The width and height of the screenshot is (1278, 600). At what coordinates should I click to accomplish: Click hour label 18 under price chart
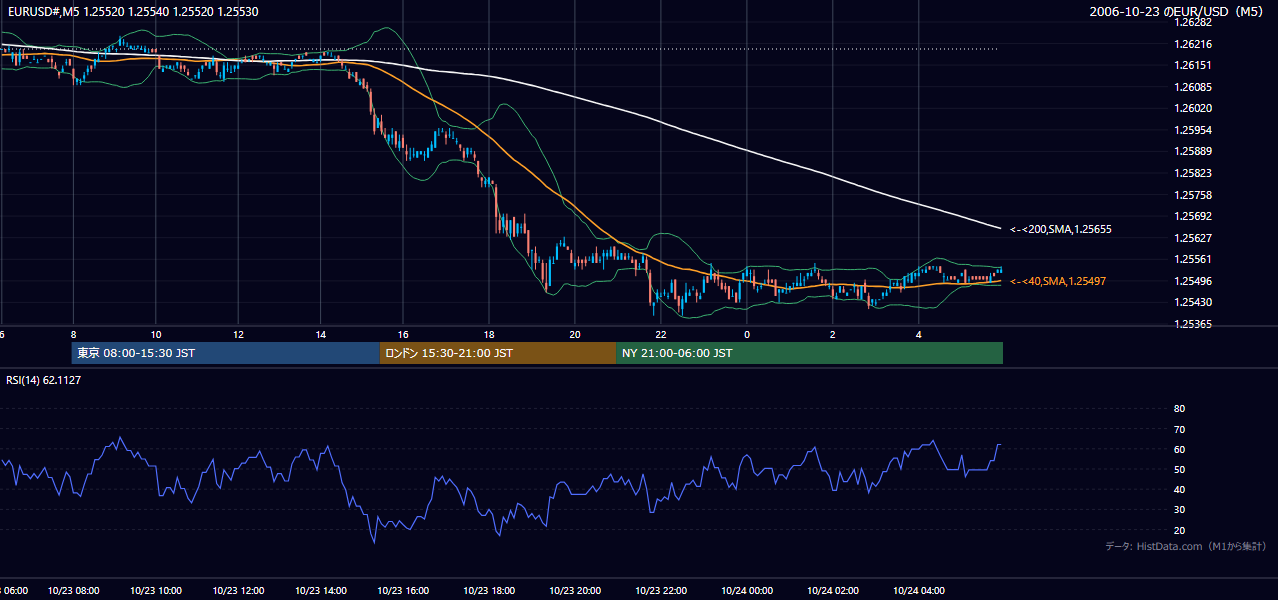coord(488,334)
